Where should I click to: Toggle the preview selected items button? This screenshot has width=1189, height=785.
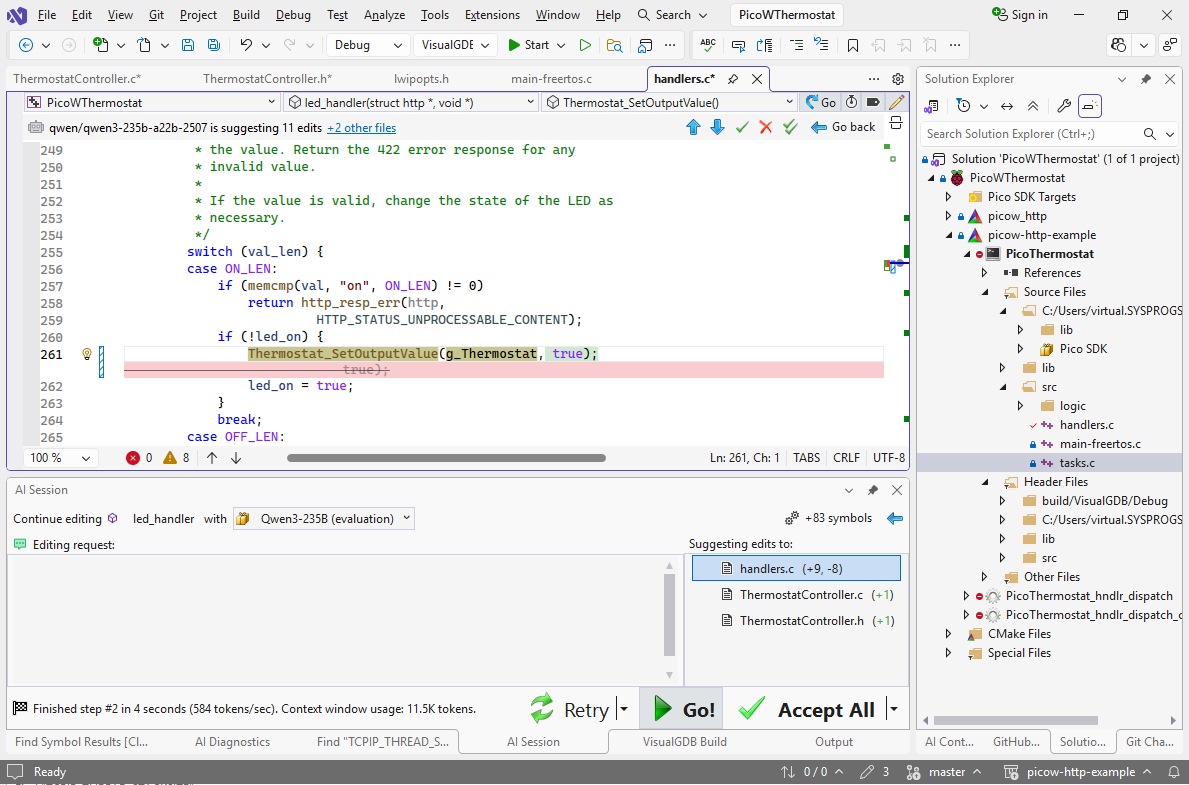(1091, 106)
